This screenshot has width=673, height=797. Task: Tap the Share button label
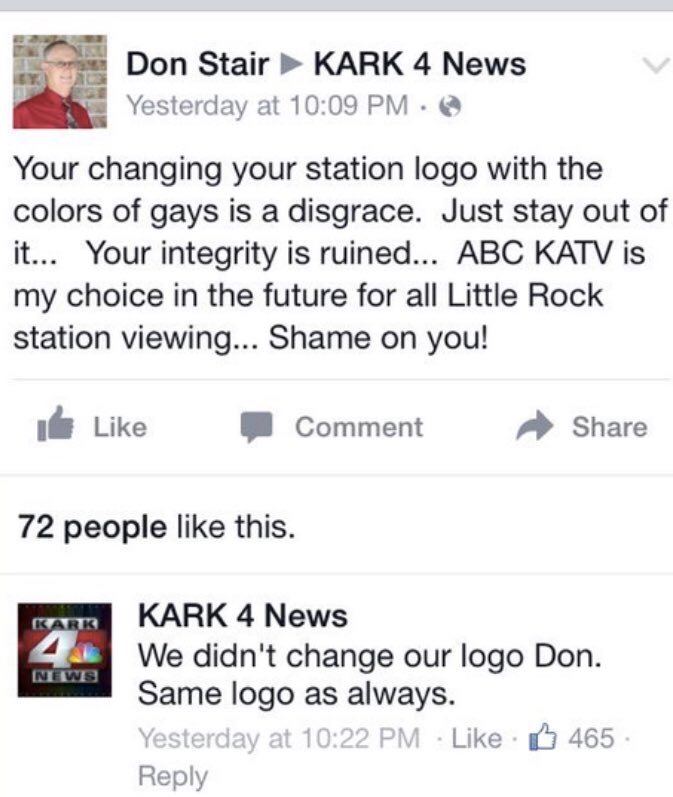(x=609, y=427)
